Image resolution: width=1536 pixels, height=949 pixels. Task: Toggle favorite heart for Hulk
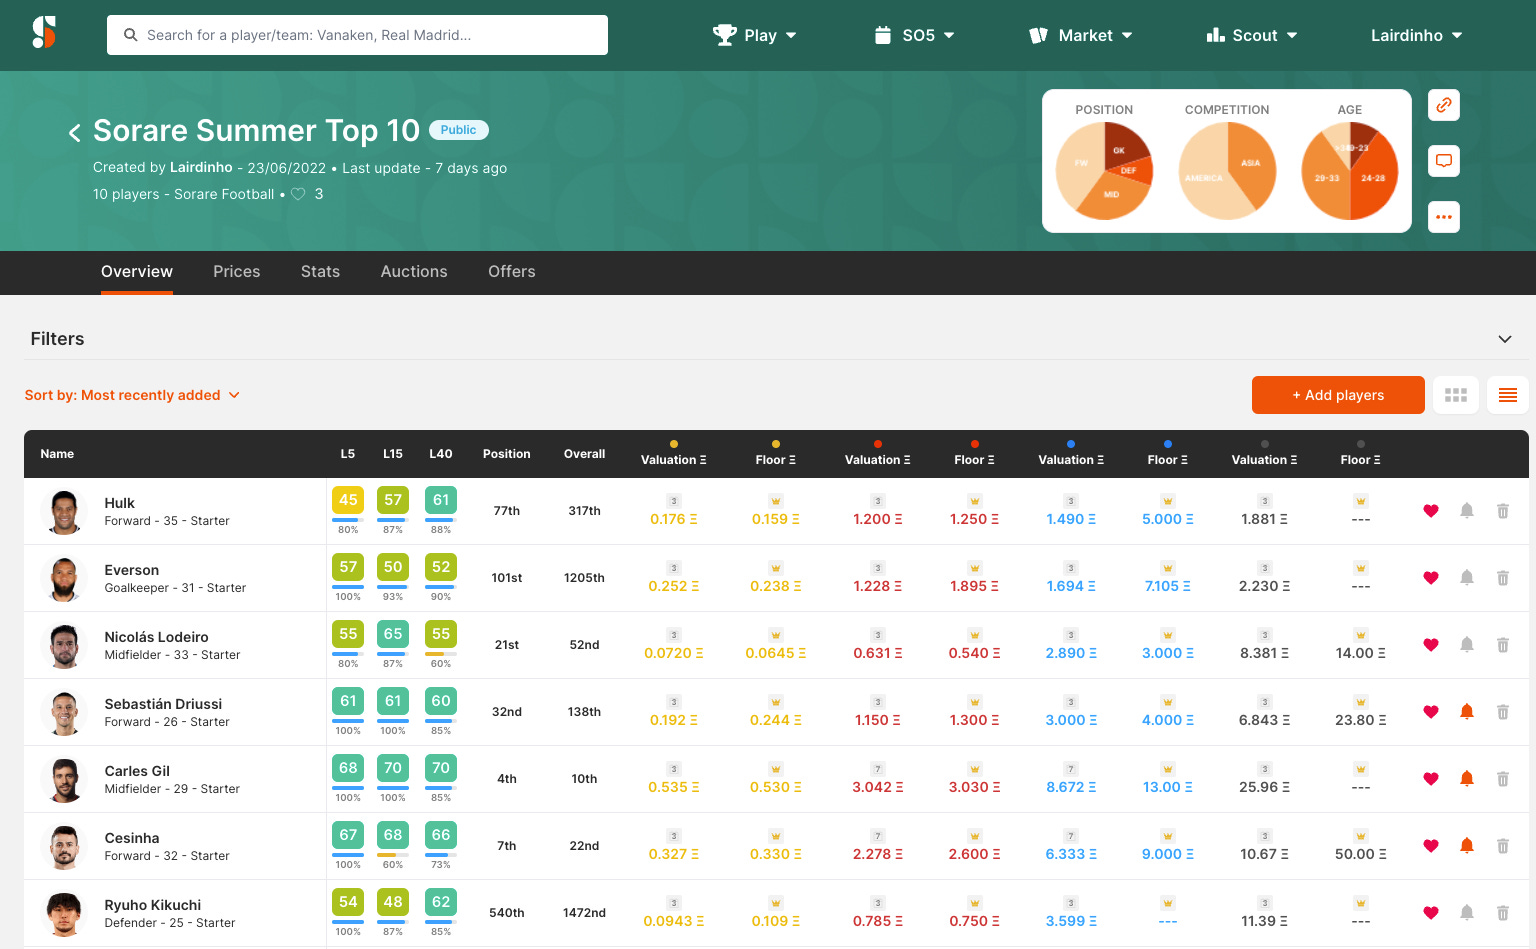[x=1431, y=511]
